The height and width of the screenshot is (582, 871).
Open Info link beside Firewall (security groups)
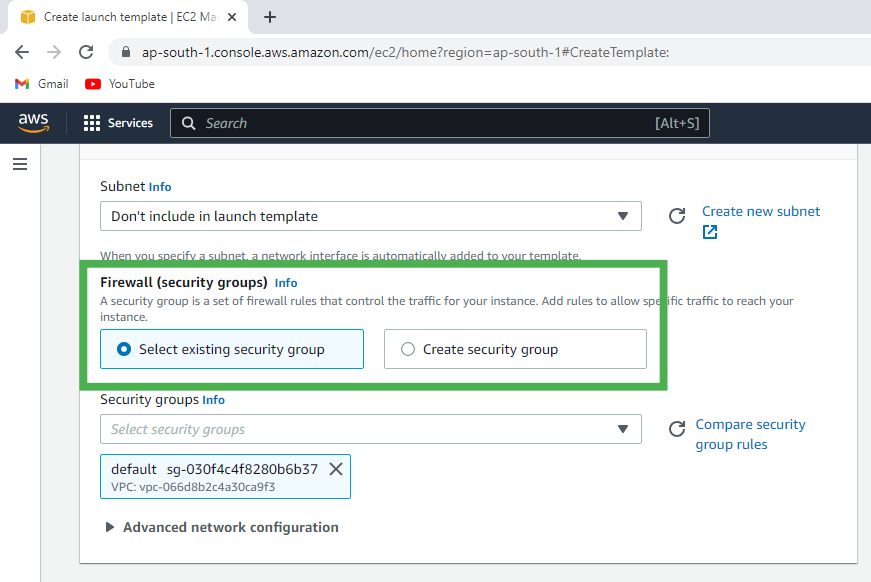tap(286, 283)
